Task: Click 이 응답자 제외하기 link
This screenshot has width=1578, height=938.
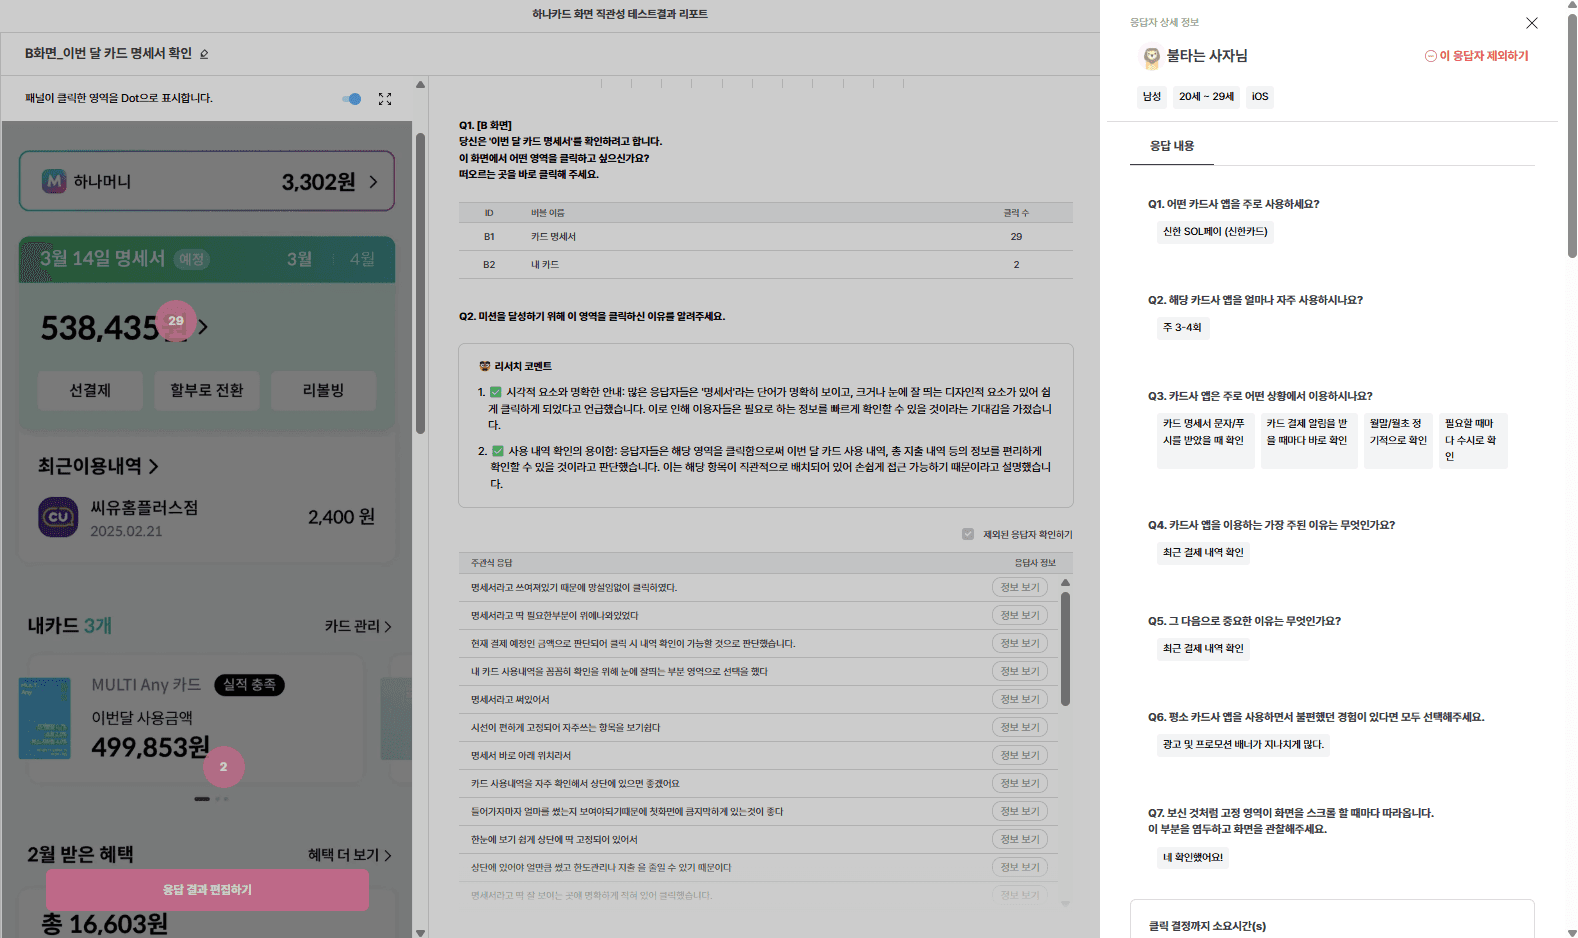Action: click(x=1476, y=56)
